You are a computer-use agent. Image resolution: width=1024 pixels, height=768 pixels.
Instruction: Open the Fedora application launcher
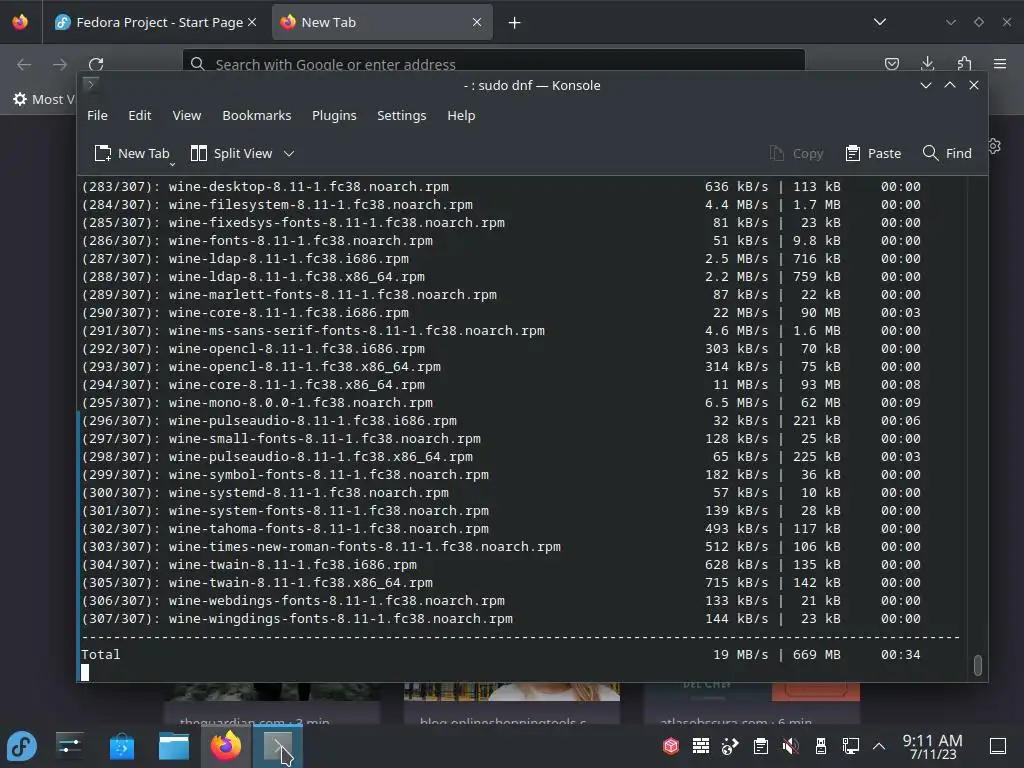coord(22,746)
